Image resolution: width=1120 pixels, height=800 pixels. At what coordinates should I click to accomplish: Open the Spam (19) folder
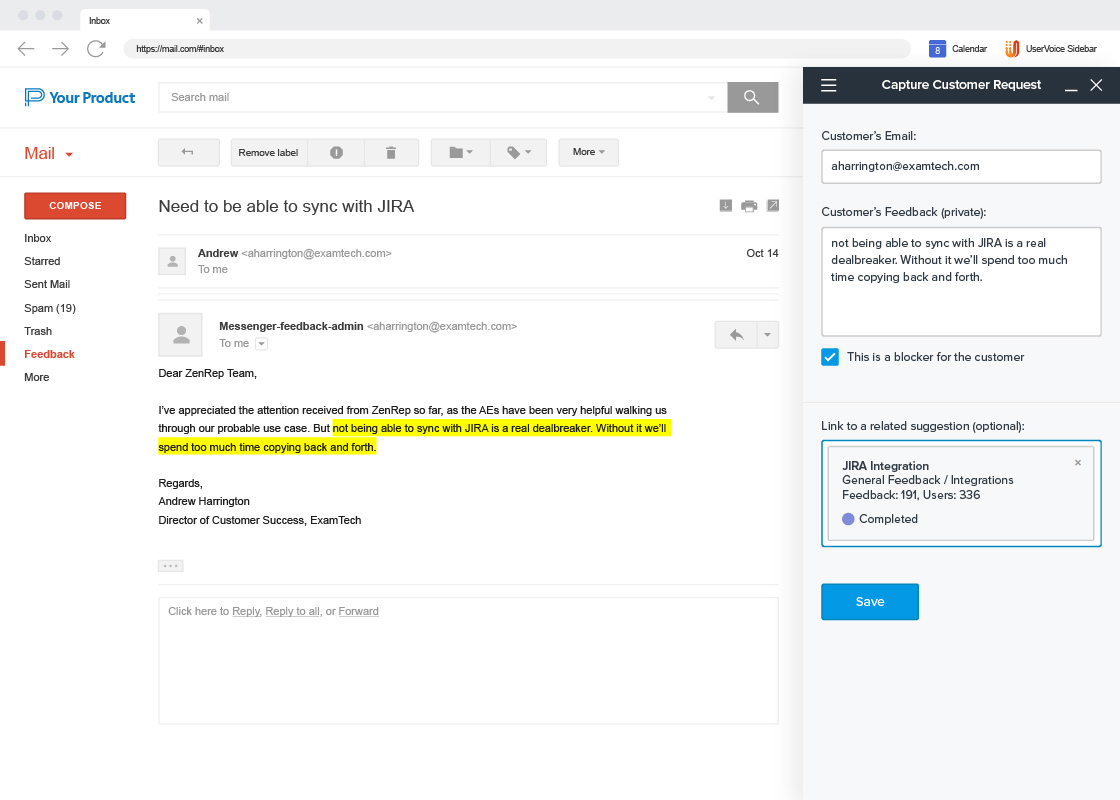(50, 309)
